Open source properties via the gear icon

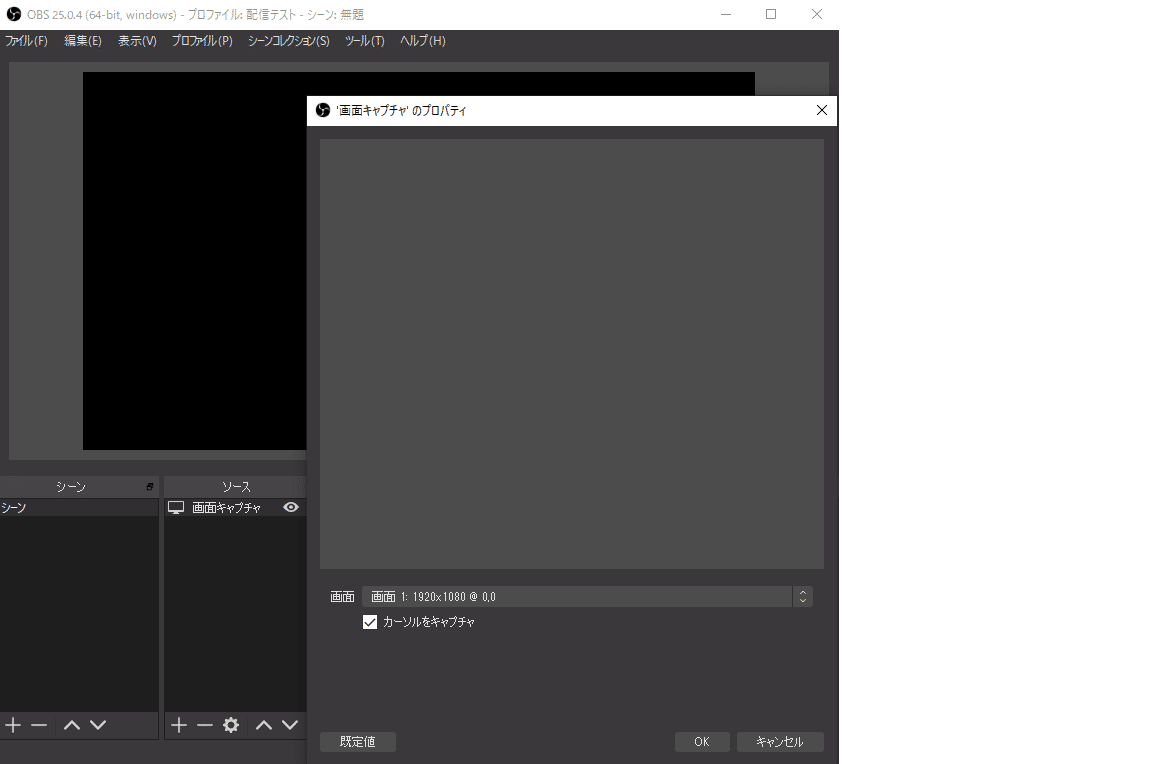pos(232,725)
